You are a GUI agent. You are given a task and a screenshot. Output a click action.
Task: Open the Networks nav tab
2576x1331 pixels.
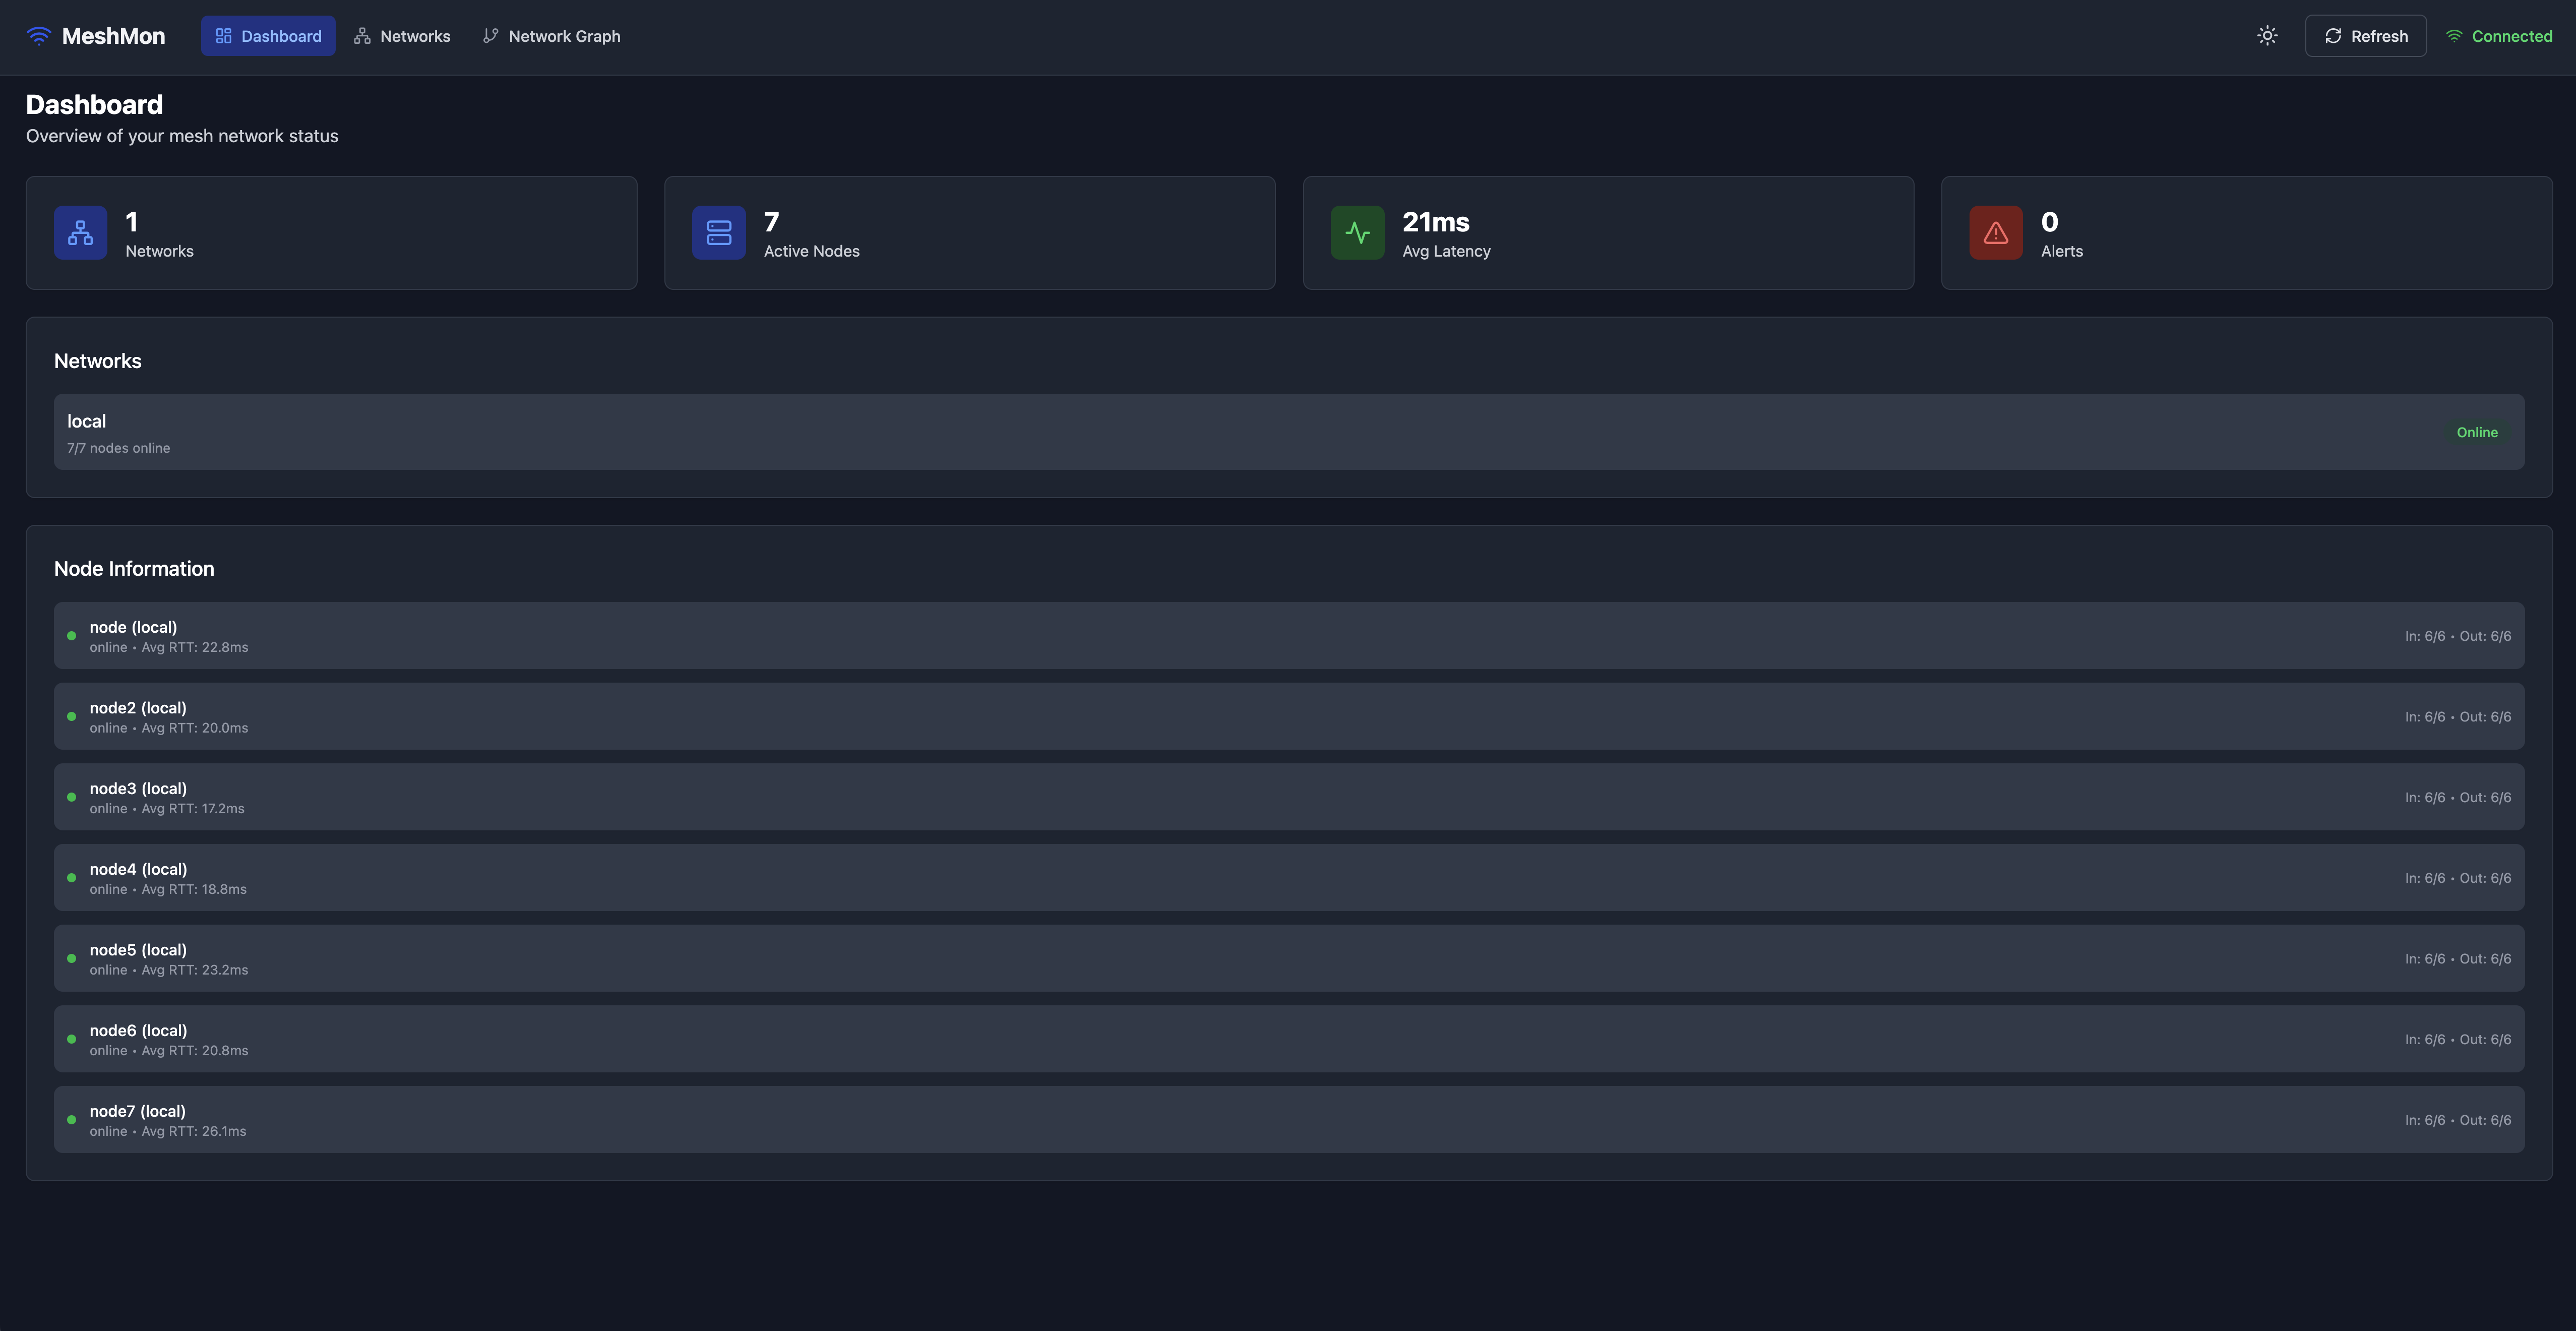point(402,36)
